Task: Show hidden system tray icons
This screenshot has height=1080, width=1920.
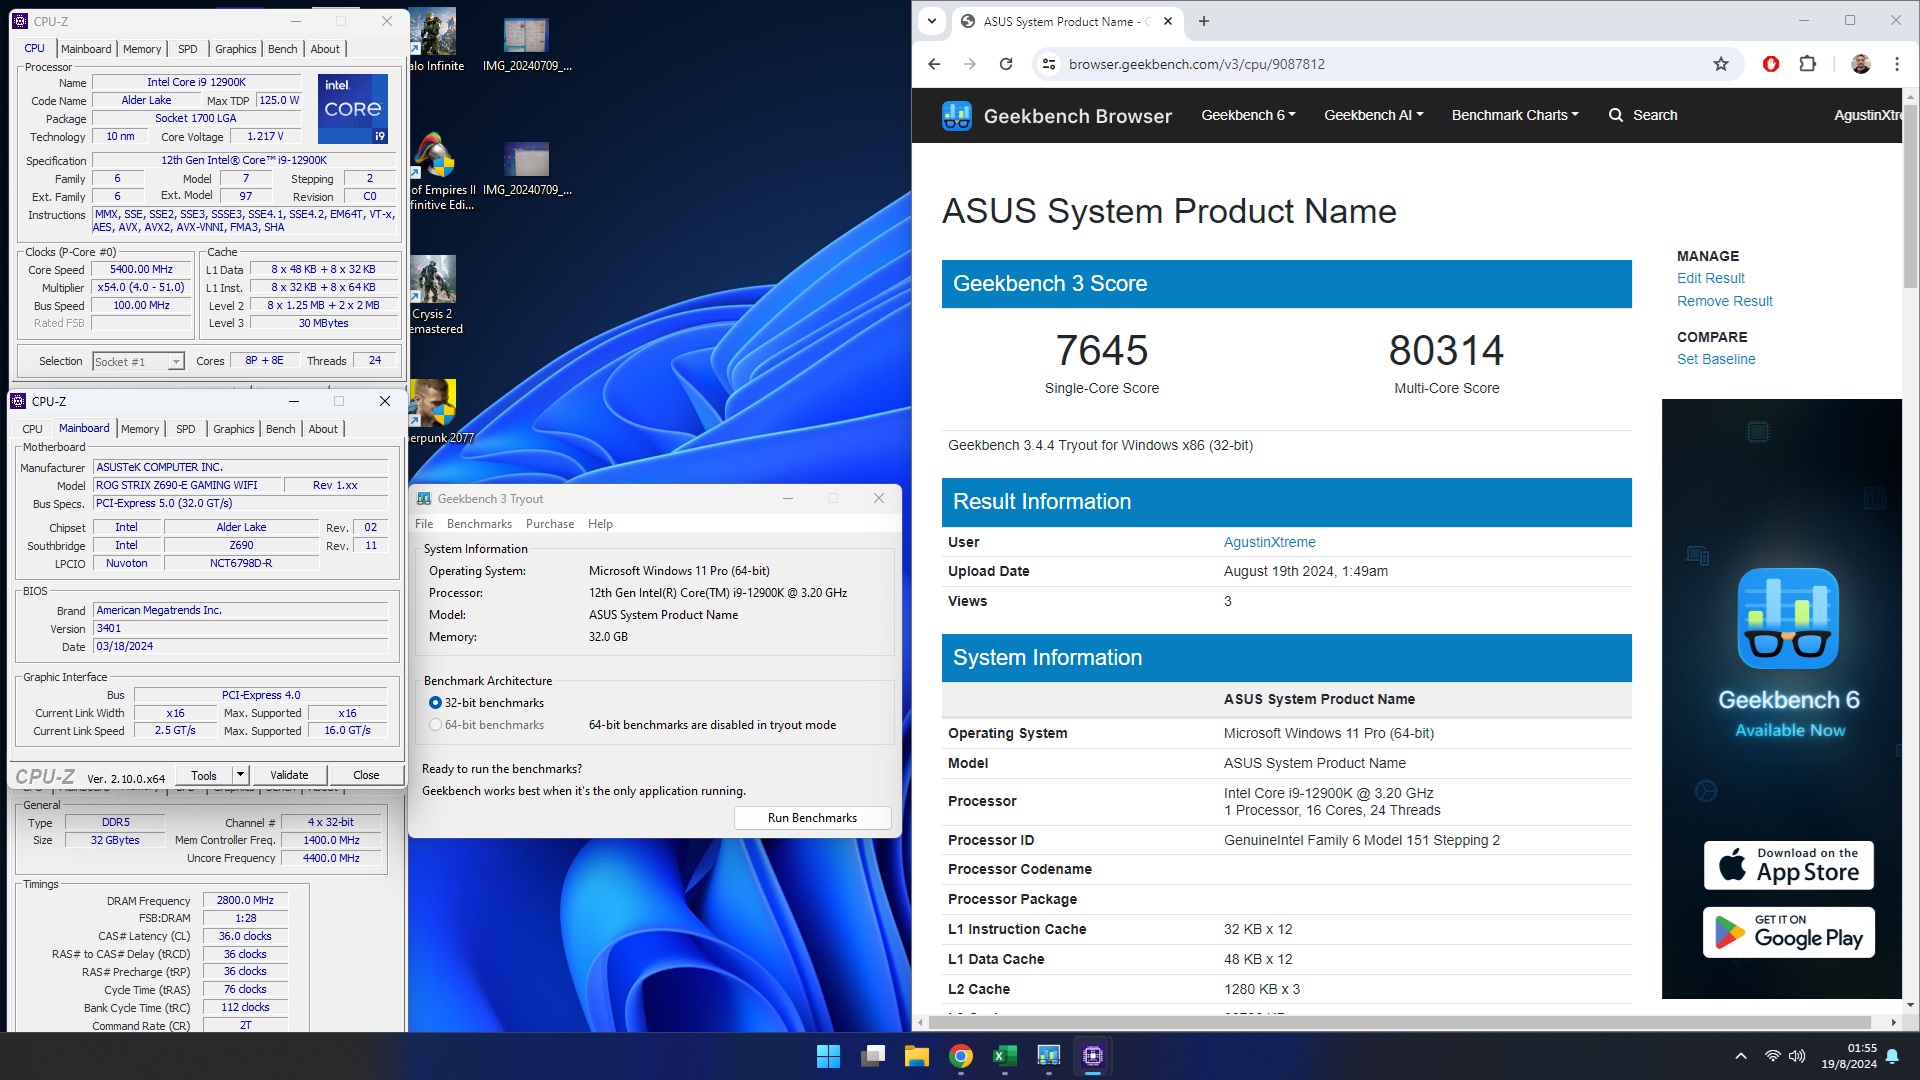Action: pyautogui.click(x=1741, y=1056)
